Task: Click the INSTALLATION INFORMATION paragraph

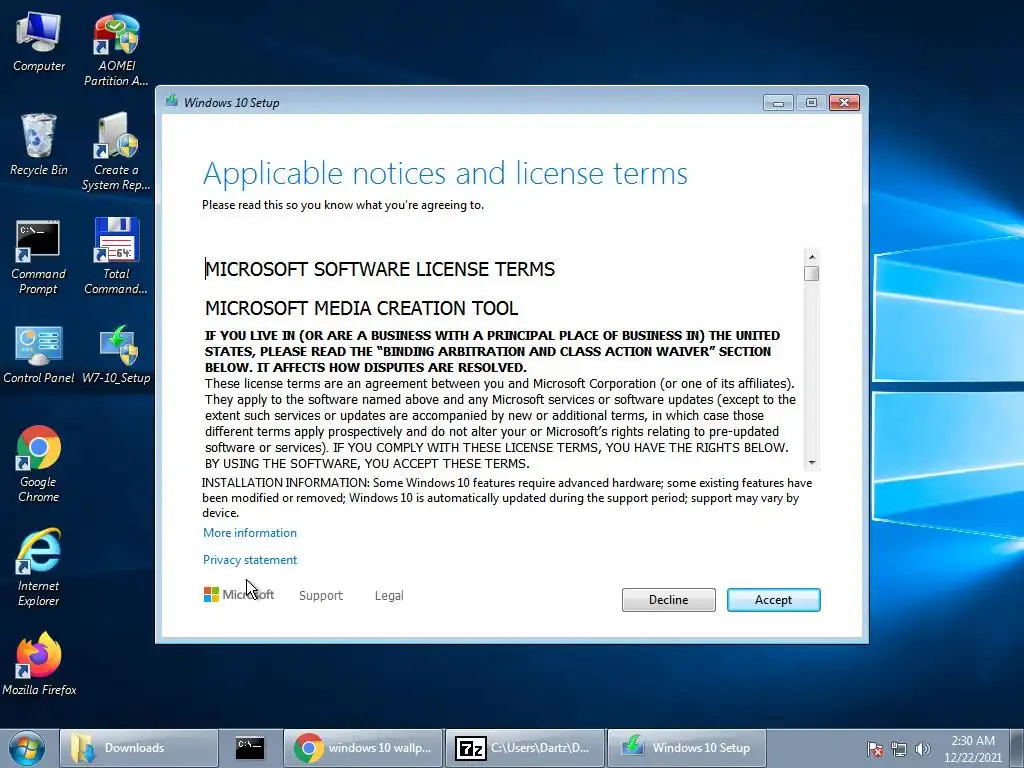Action: click(x=507, y=498)
